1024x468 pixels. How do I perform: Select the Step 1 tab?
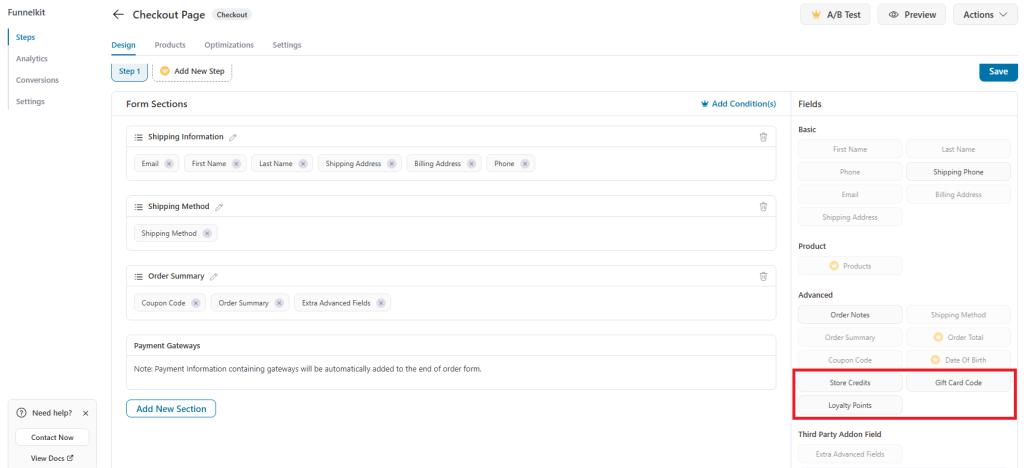coord(129,71)
